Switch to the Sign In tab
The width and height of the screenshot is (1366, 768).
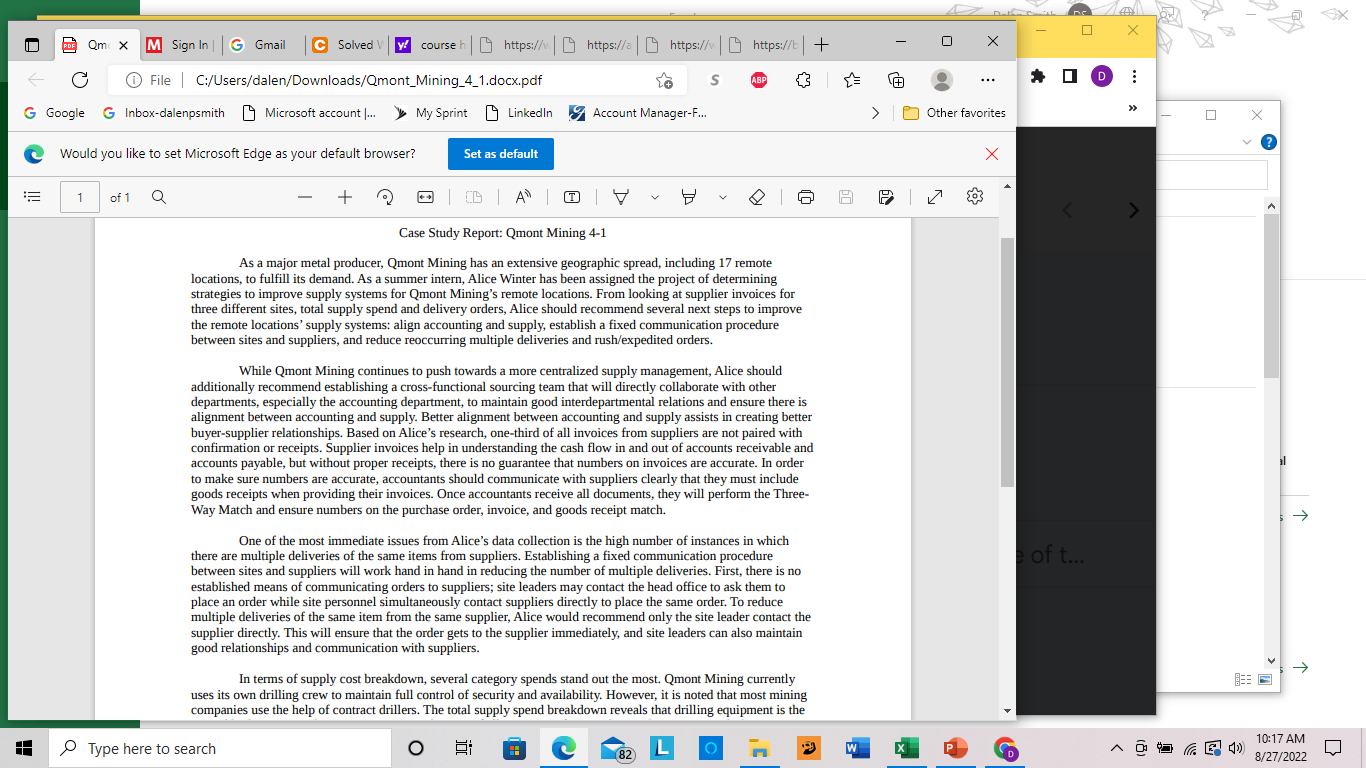pyautogui.click(x=178, y=45)
